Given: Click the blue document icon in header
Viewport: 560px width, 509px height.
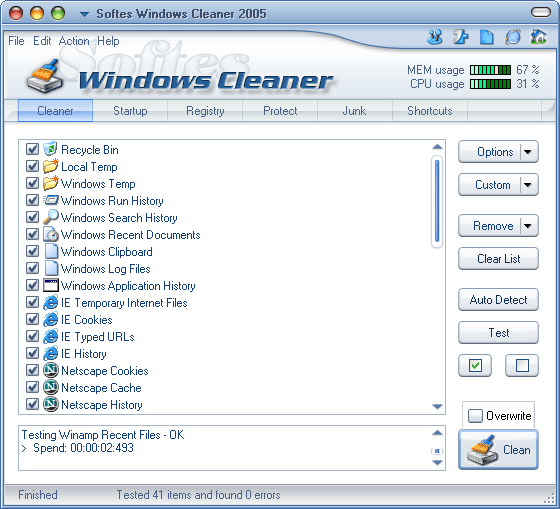Looking at the screenshot, I should point(486,37).
